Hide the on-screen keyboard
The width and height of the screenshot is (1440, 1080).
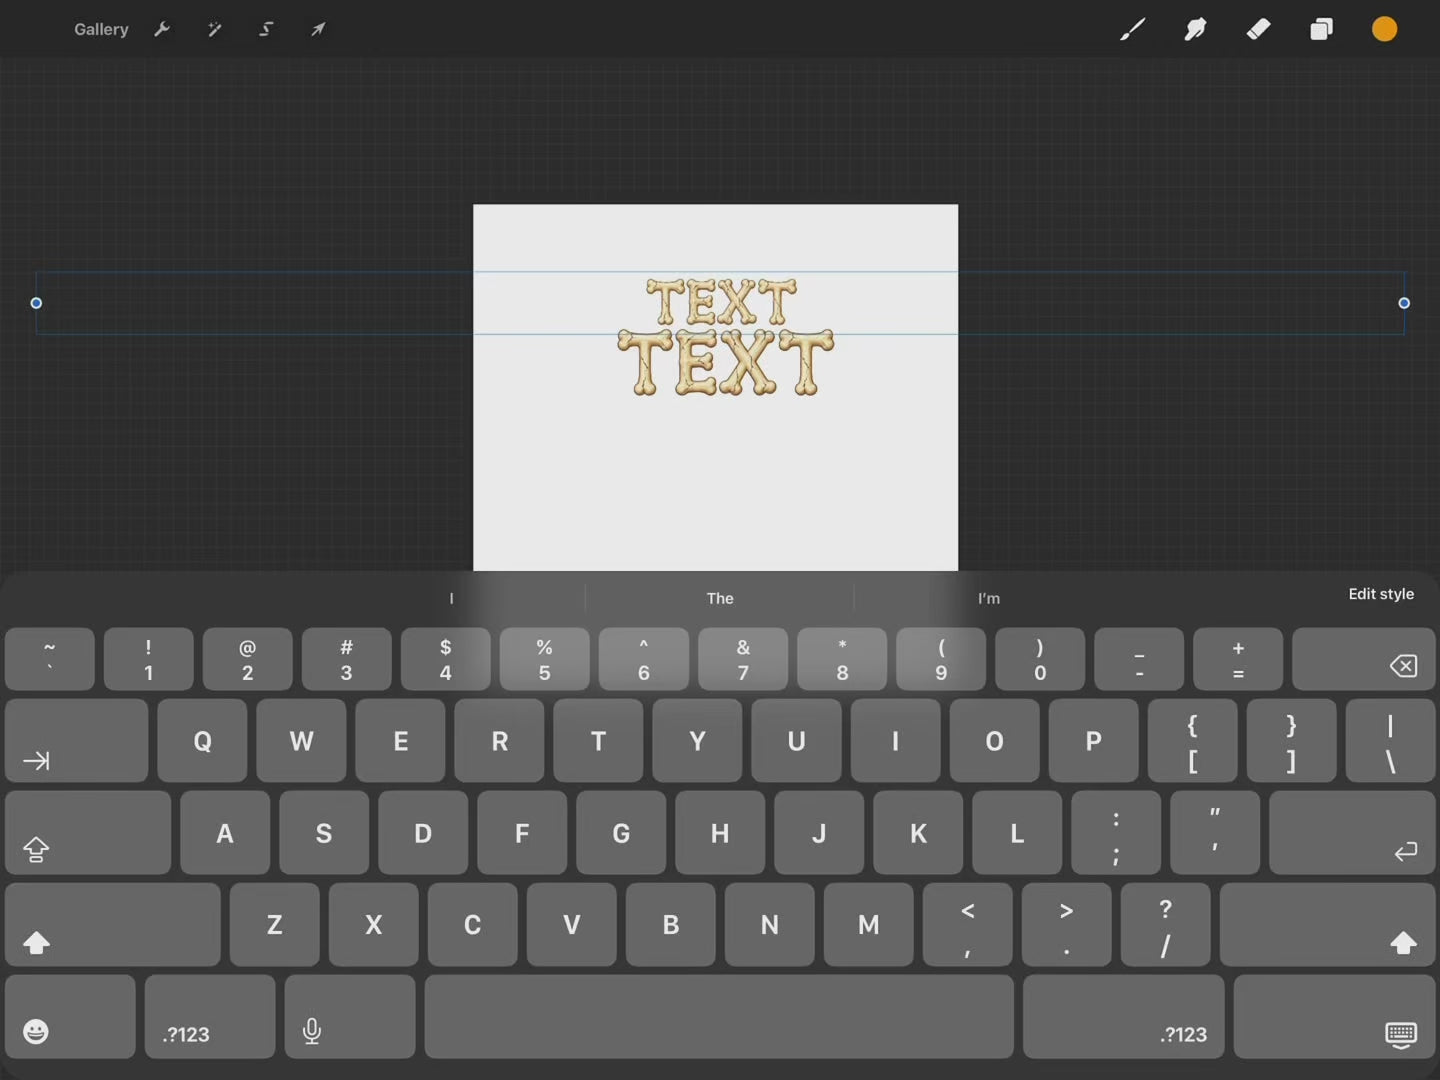1334,1017
